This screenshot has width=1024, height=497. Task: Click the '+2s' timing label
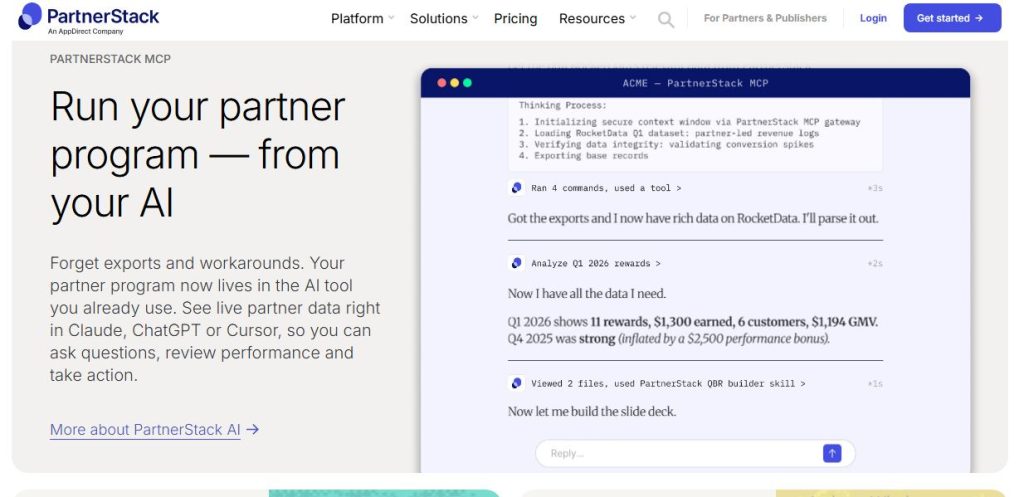[x=875, y=263]
